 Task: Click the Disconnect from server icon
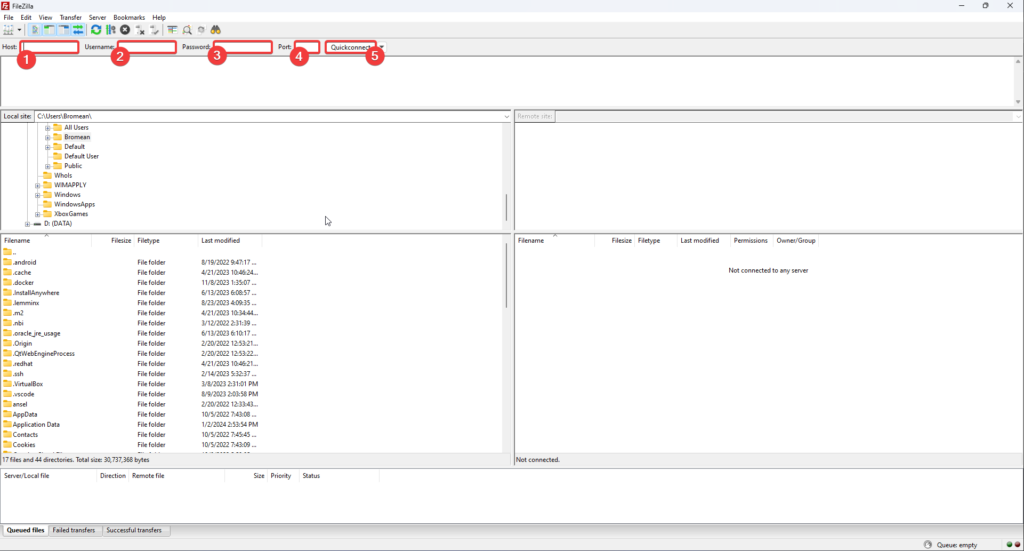coord(141,30)
